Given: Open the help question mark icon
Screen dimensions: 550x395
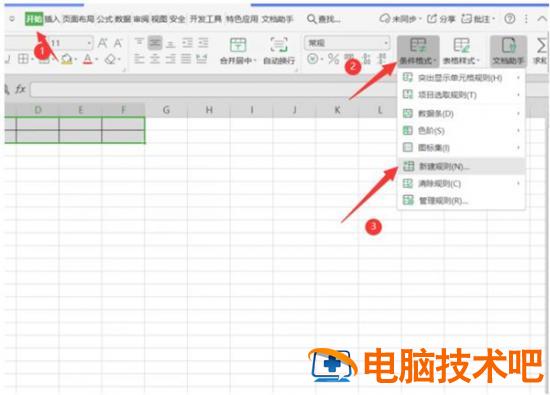Looking at the screenshot, I should pos(510,19).
